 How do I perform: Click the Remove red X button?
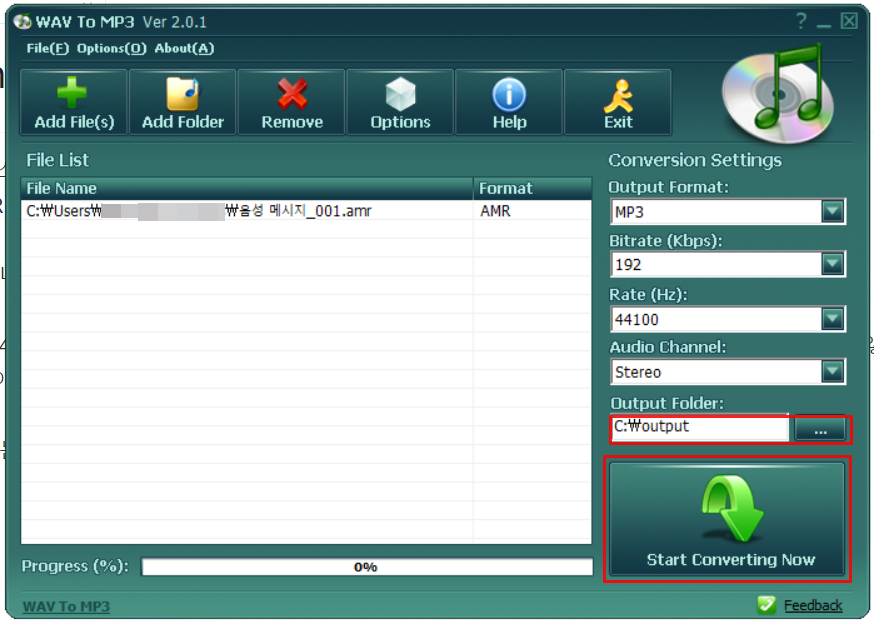(x=292, y=103)
